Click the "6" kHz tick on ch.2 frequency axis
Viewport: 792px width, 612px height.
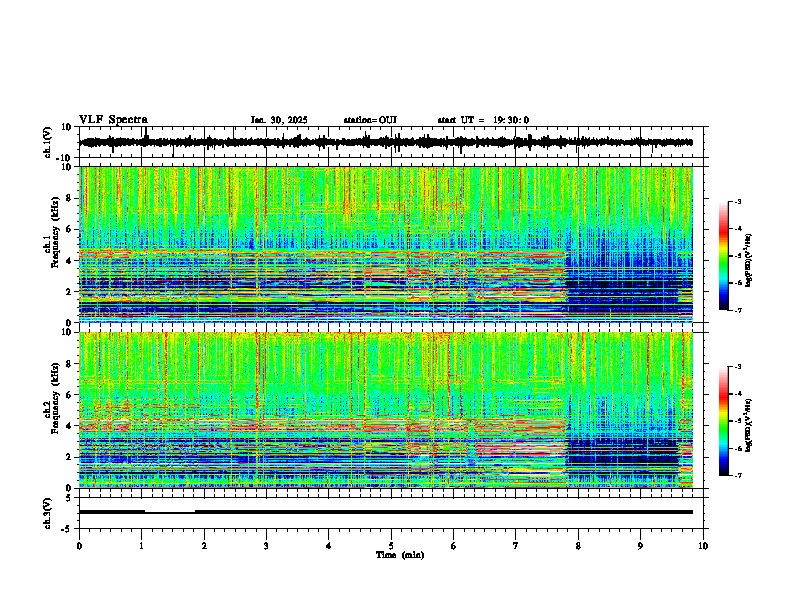[x=70, y=395]
